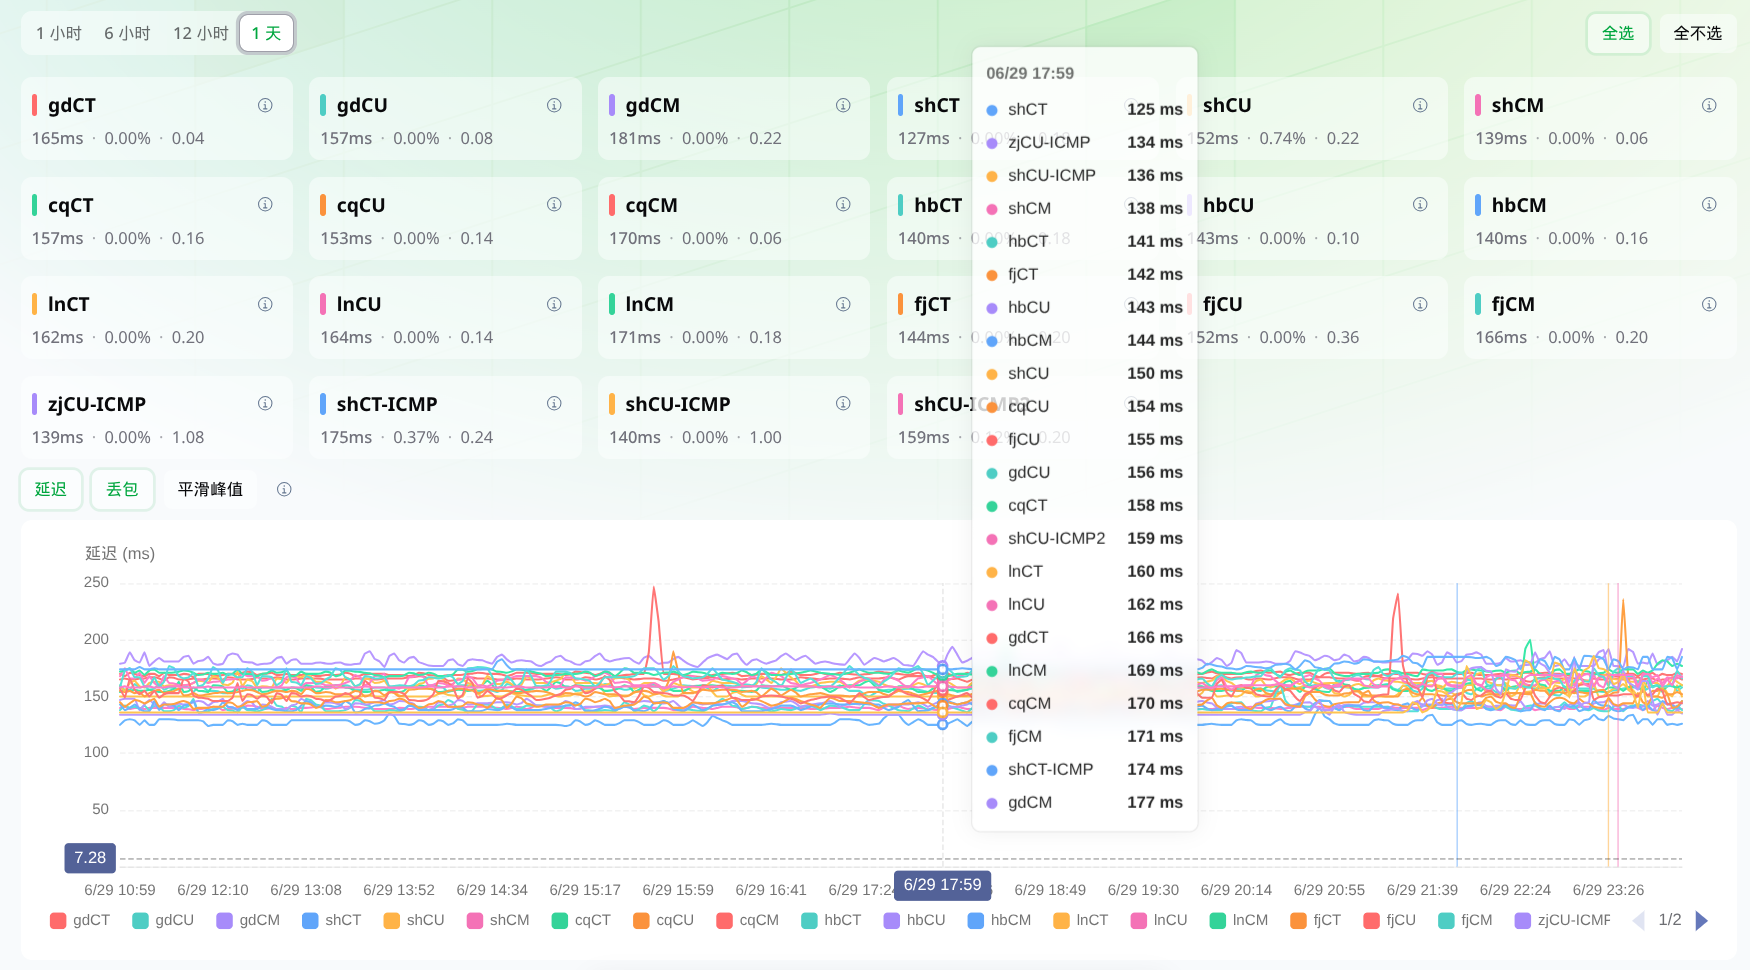Toggle gdCT series in chart legend
The width and height of the screenshot is (1750, 970).
[x=80, y=920]
